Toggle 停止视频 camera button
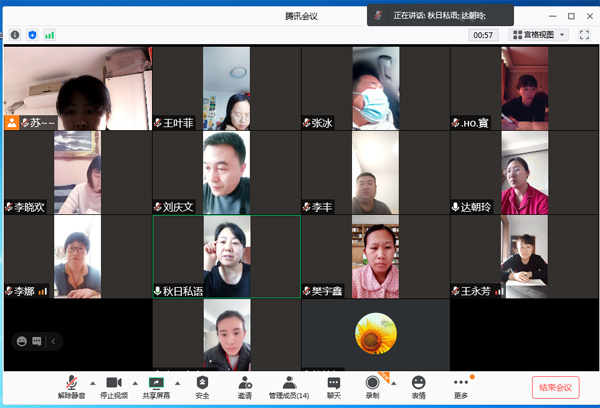 113,386
